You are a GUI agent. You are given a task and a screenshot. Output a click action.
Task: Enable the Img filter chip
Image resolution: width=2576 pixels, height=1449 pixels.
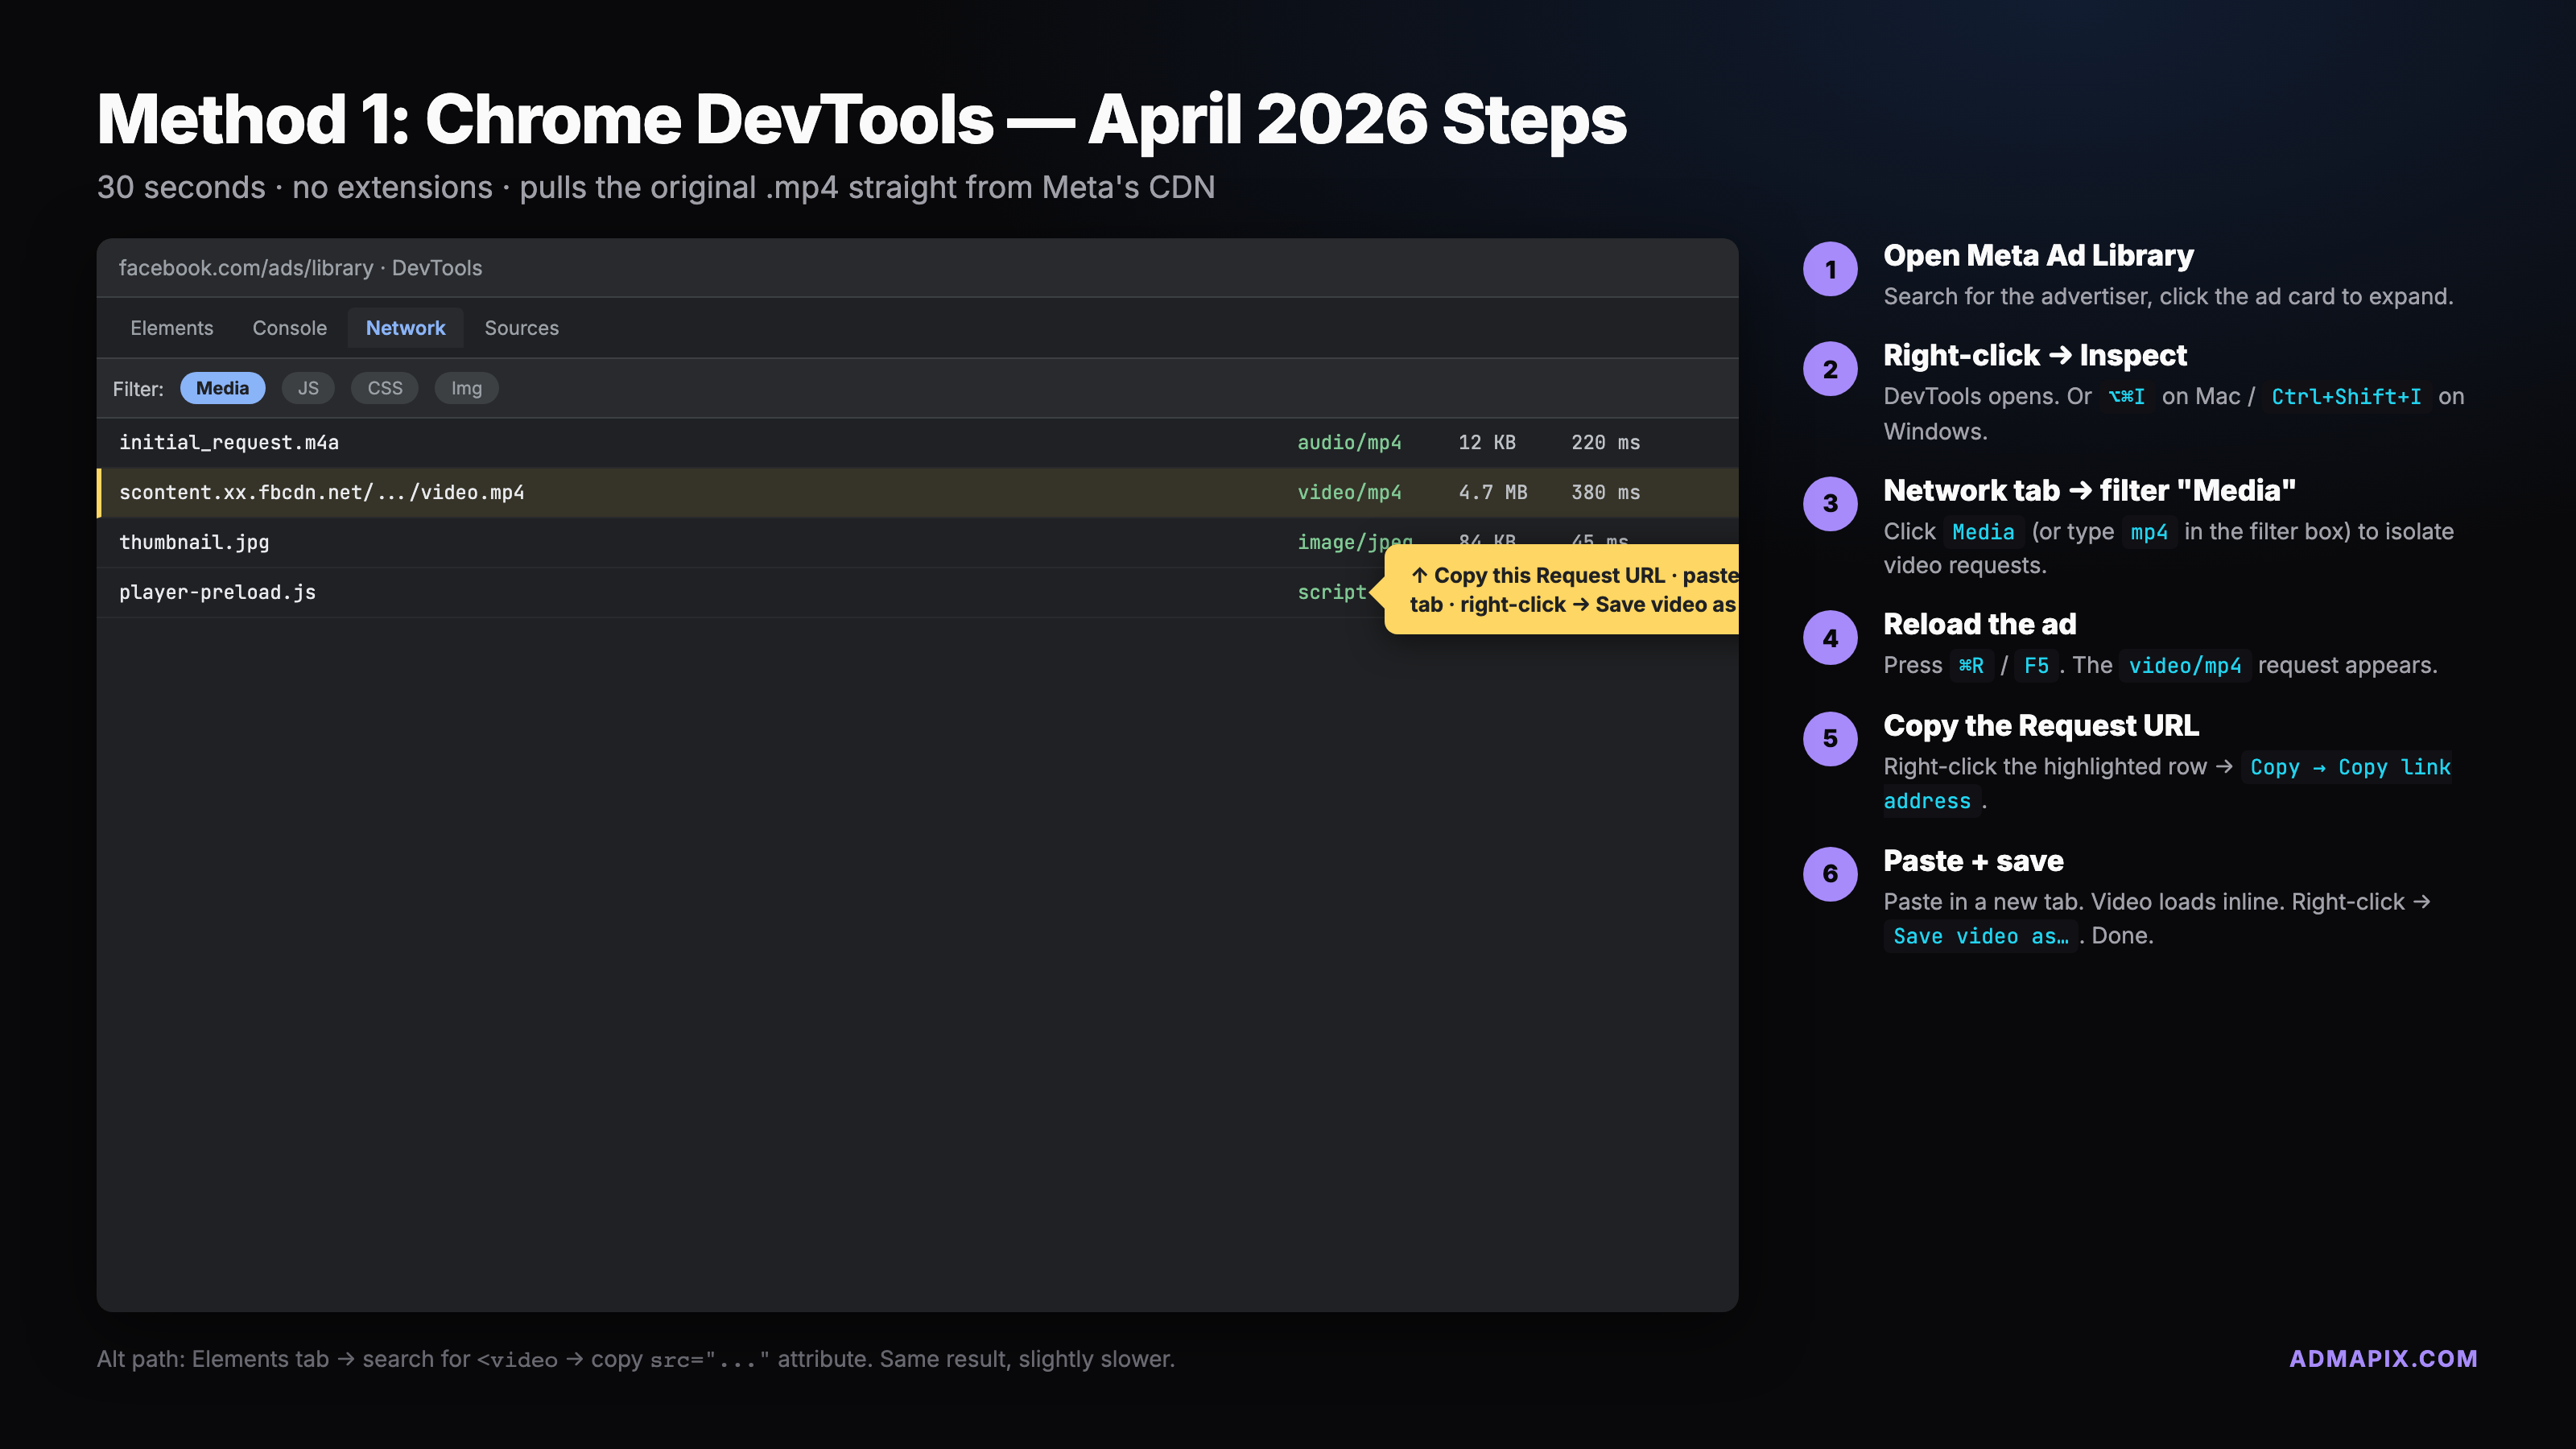466,388
